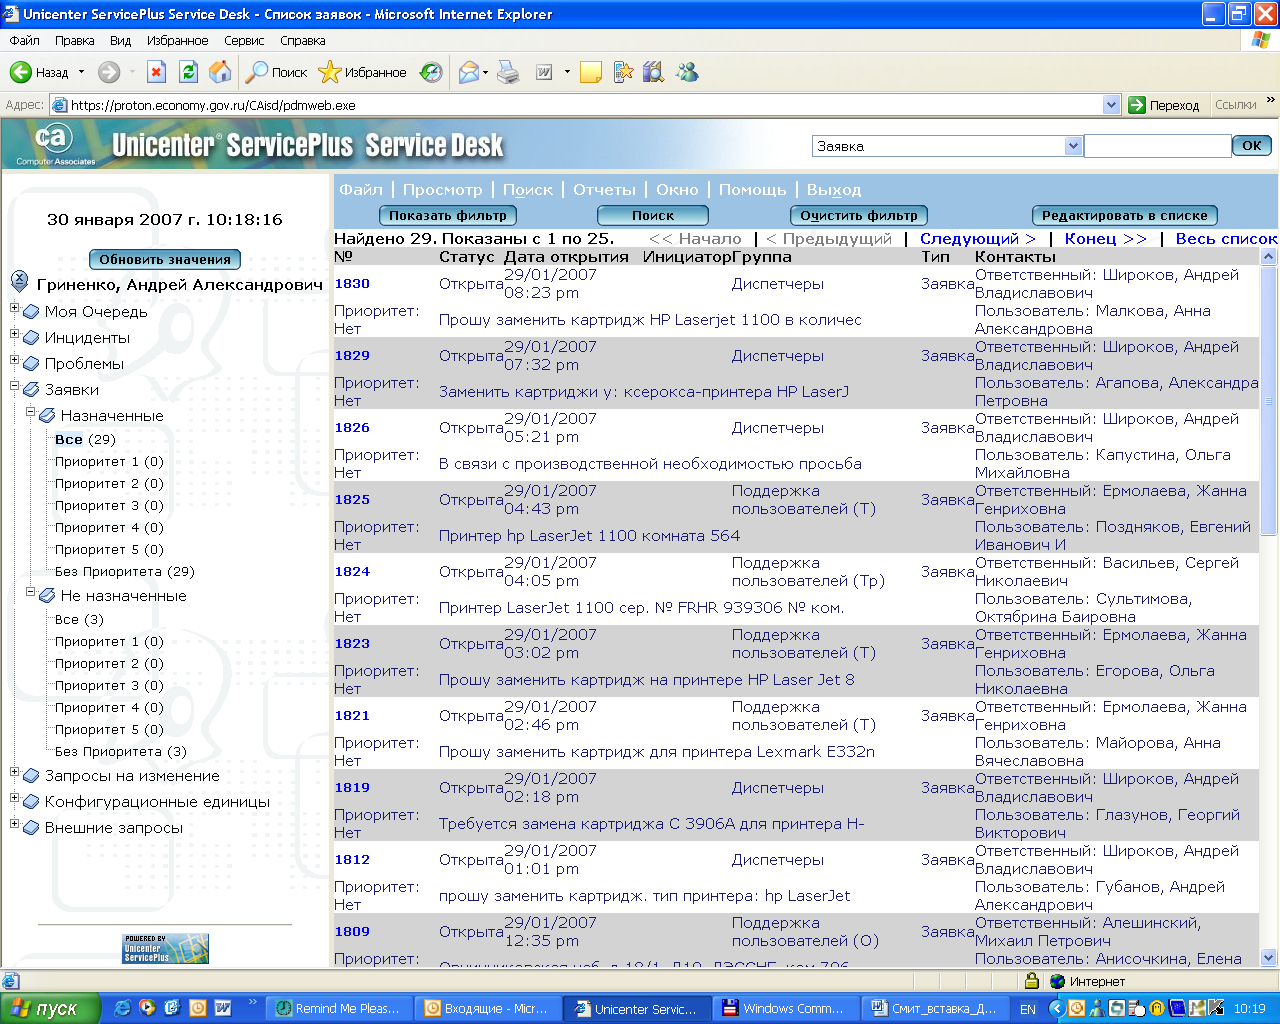
Task: Open request number 1830
Action: [x=352, y=283]
